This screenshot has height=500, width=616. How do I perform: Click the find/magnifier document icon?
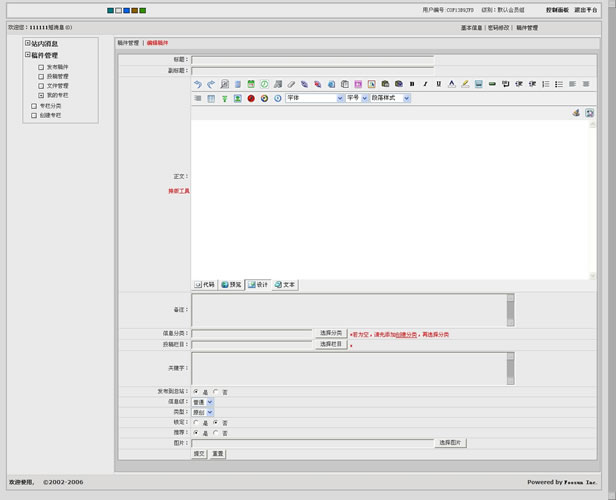pos(224,84)
